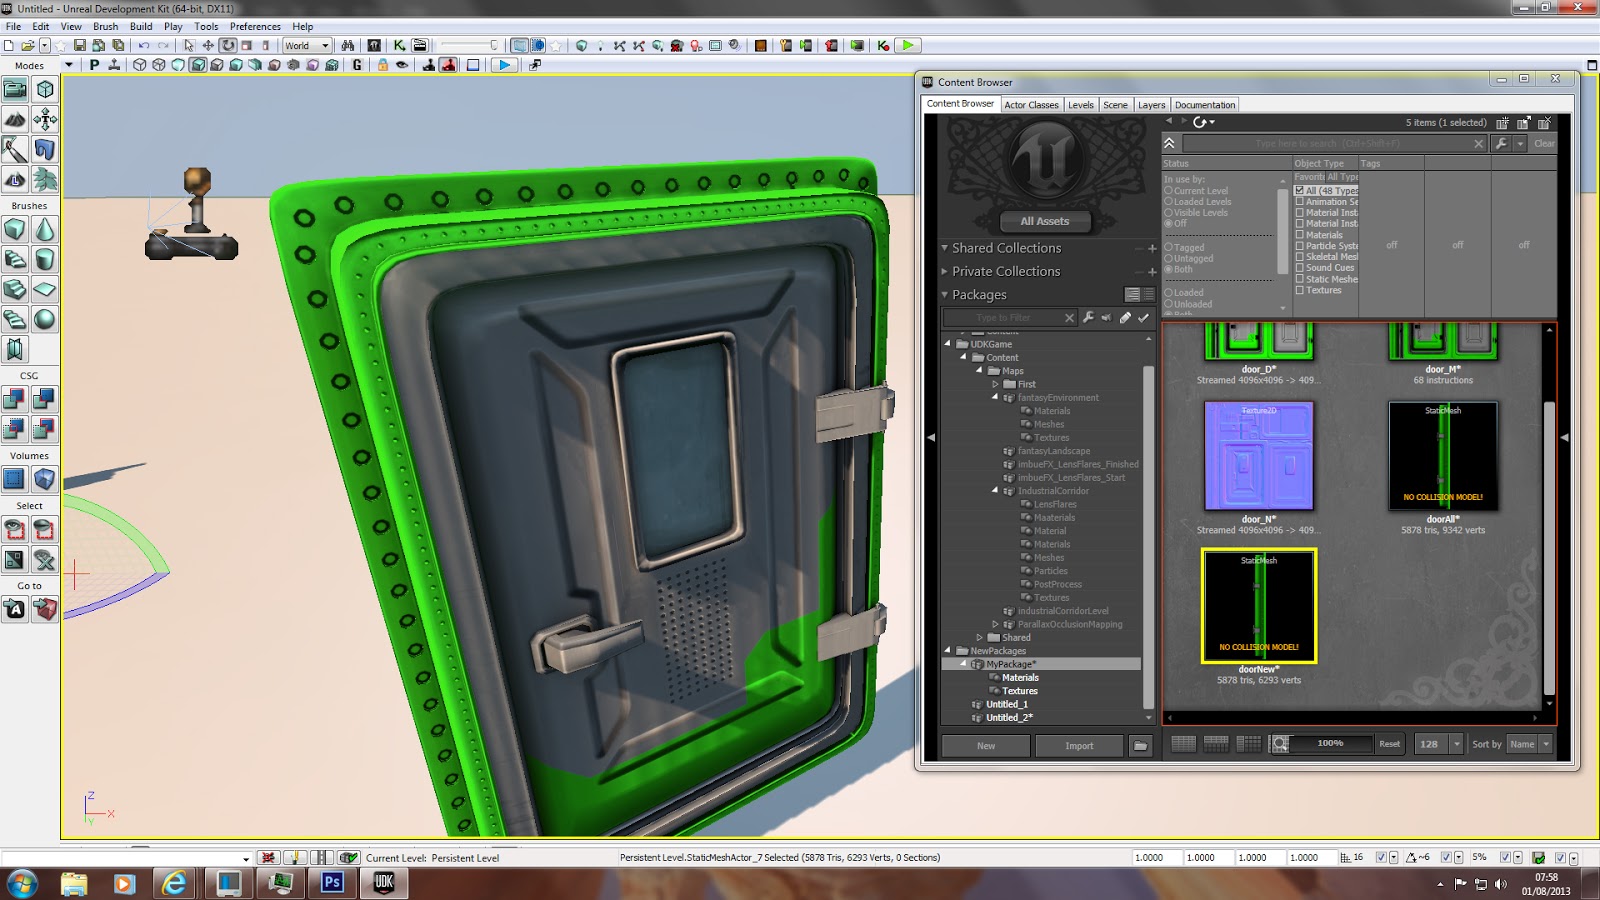Image resolution: width=1600 pixels, height=900 pixels.
Task: Toggle All (48 Types) checkbox
Action: [1299, 190]
